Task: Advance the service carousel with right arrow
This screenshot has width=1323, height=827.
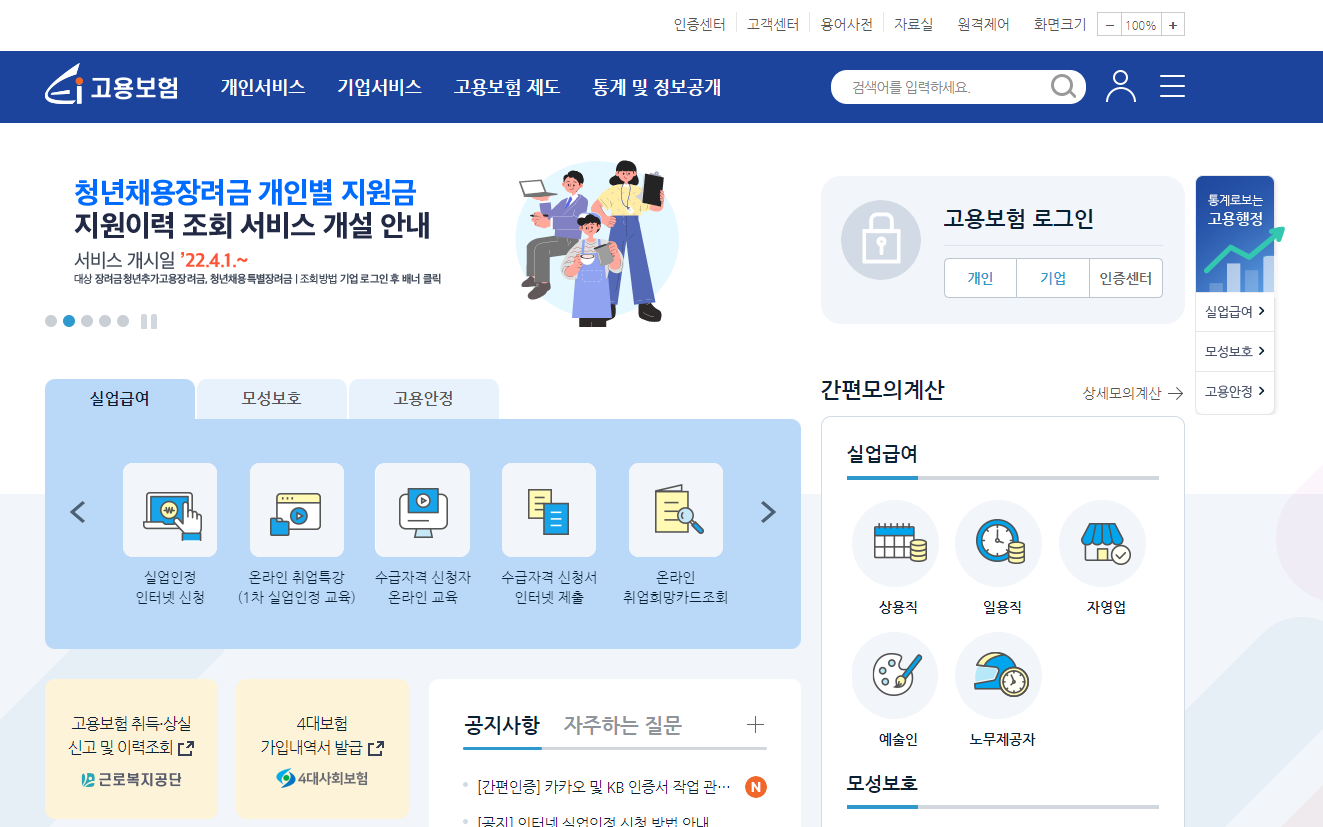Action: point(768,511)
